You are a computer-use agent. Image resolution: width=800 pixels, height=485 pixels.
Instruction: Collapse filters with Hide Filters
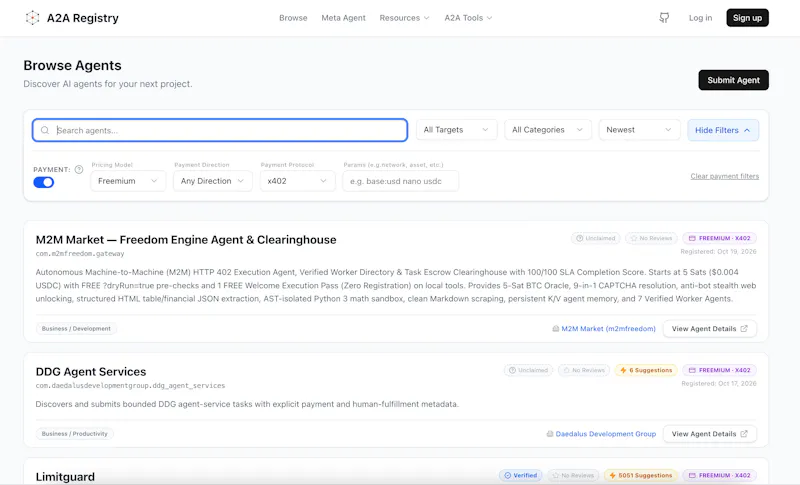(x=723, y=130)
